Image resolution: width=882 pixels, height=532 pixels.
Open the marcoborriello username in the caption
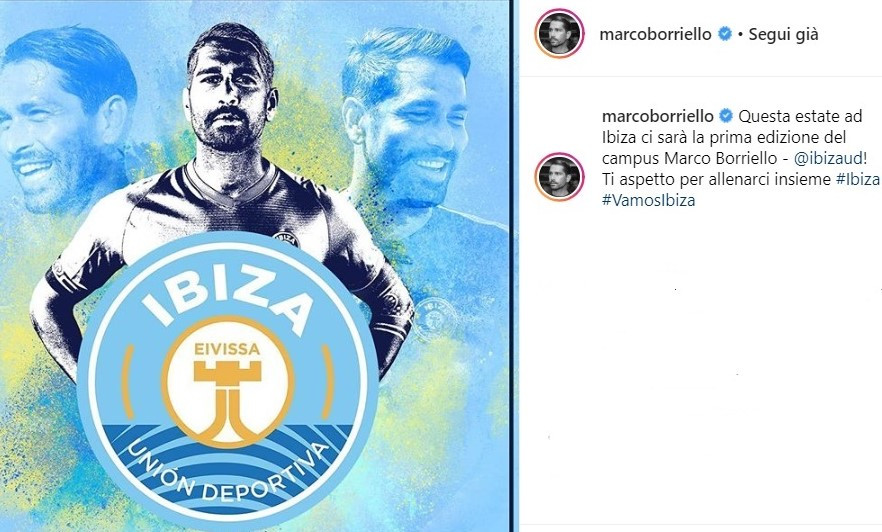(658, 116)
